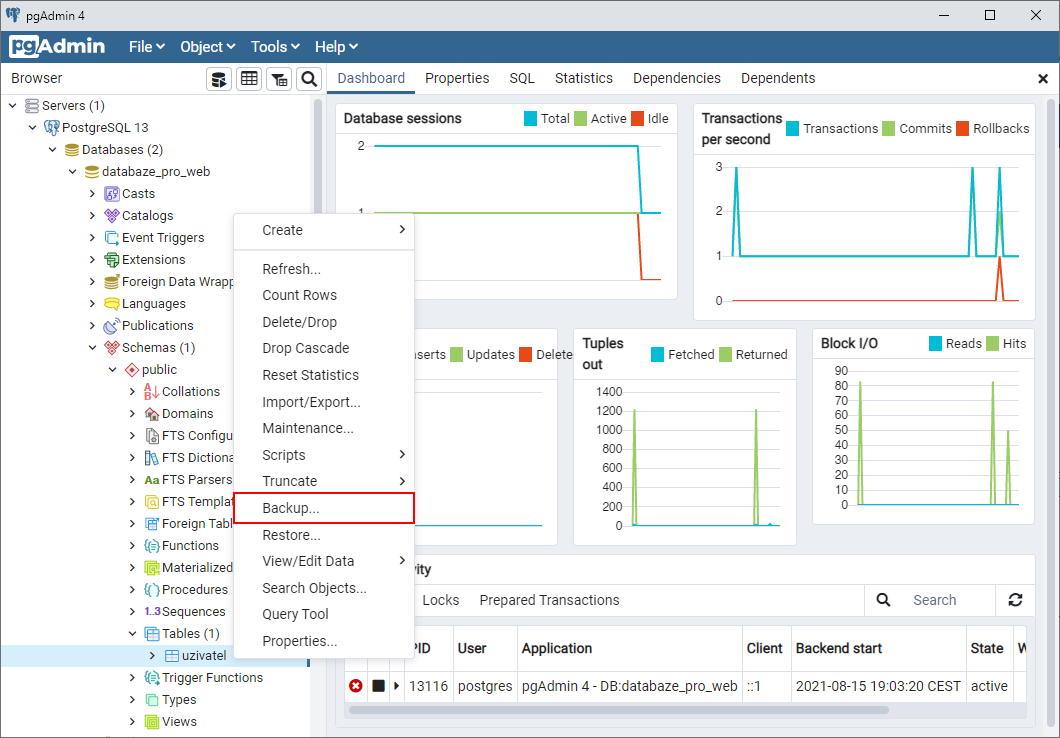The image size is (1060, 738).
Task: Open Search Objects magnifier in Browser
Action: point(309,79)
